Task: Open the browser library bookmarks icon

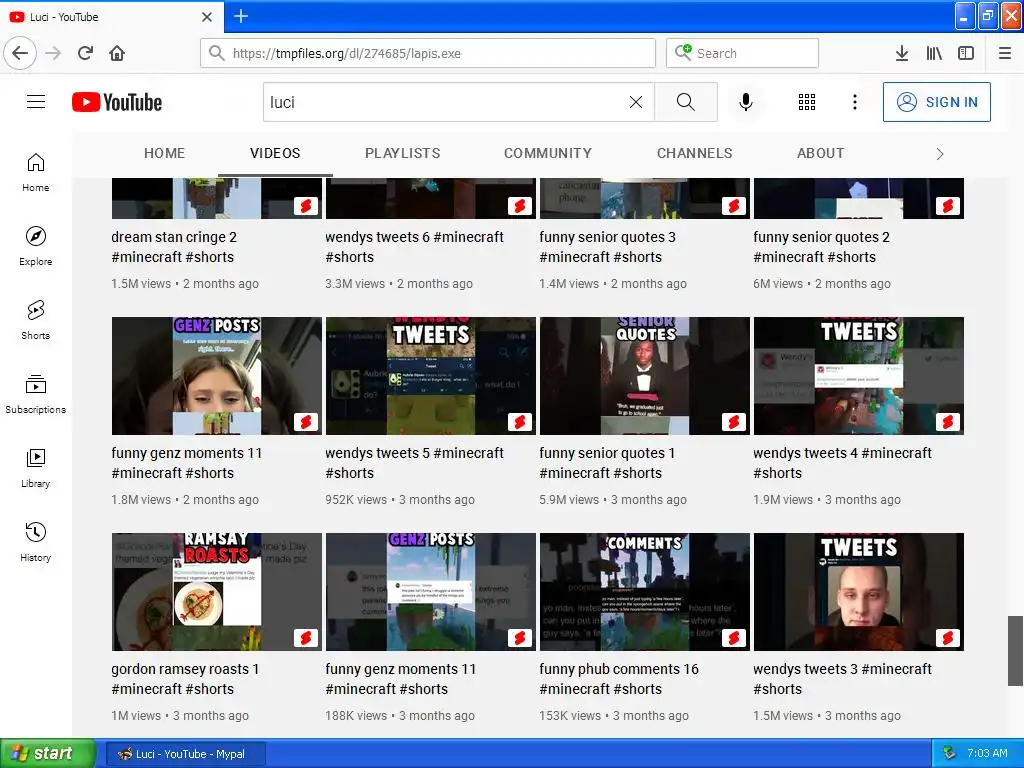Action: click(x=934, y=53)
